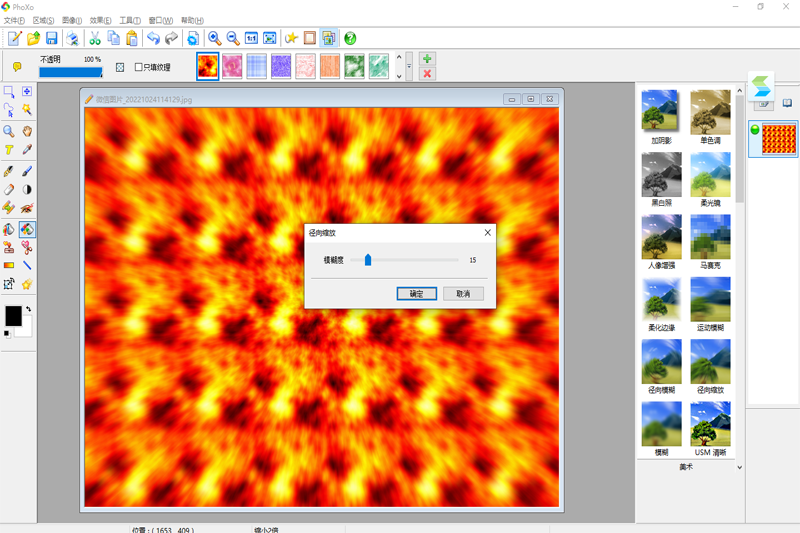
Task: Reset the colors to default black and white
Action: [x=7, y=334]
